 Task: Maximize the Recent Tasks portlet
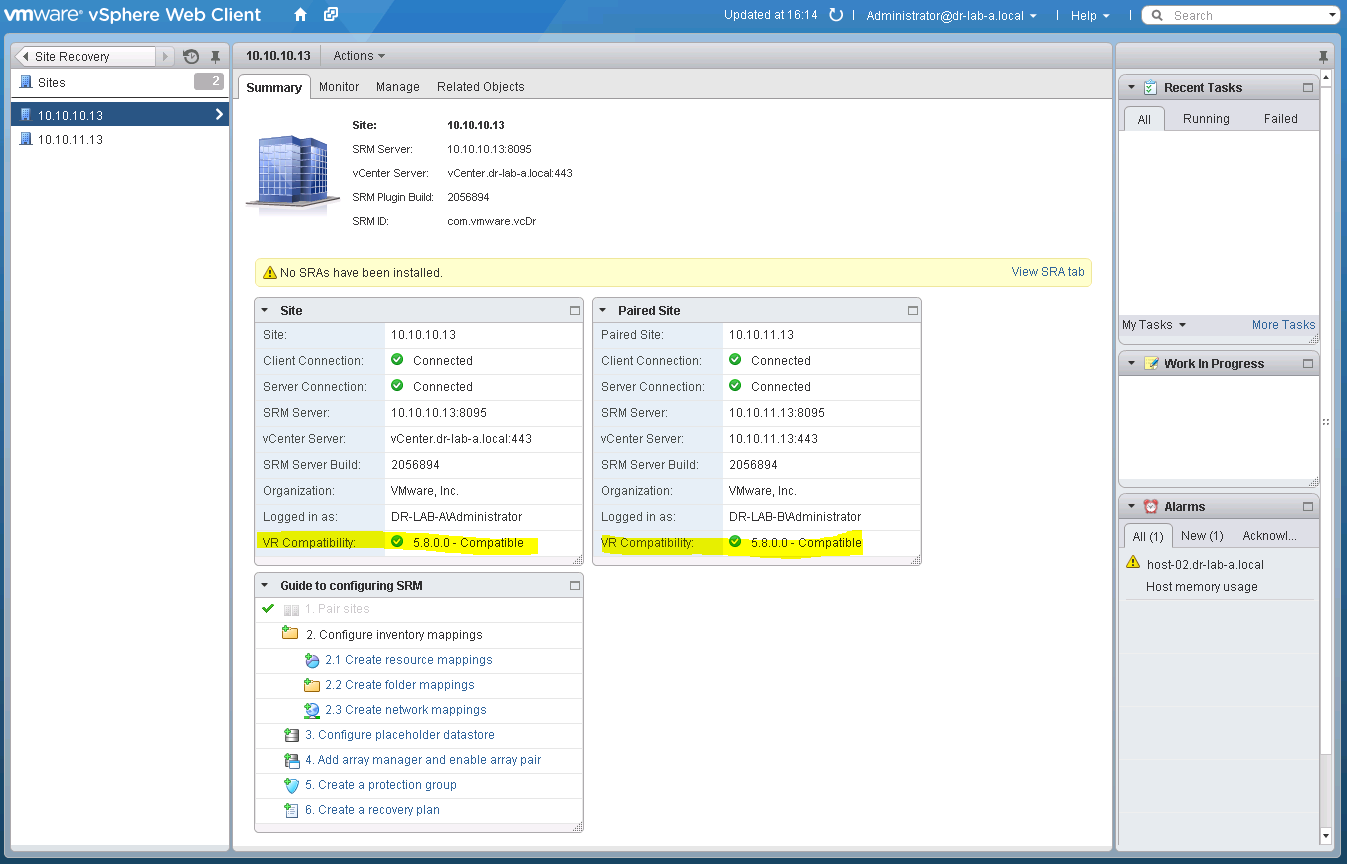pyautogui.click(x=1308, y=88)
